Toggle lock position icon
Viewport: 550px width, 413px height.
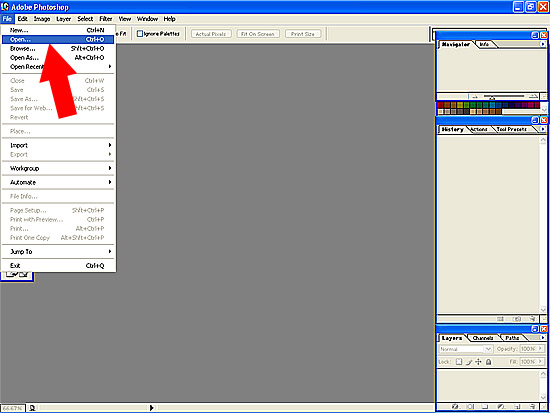478,362
